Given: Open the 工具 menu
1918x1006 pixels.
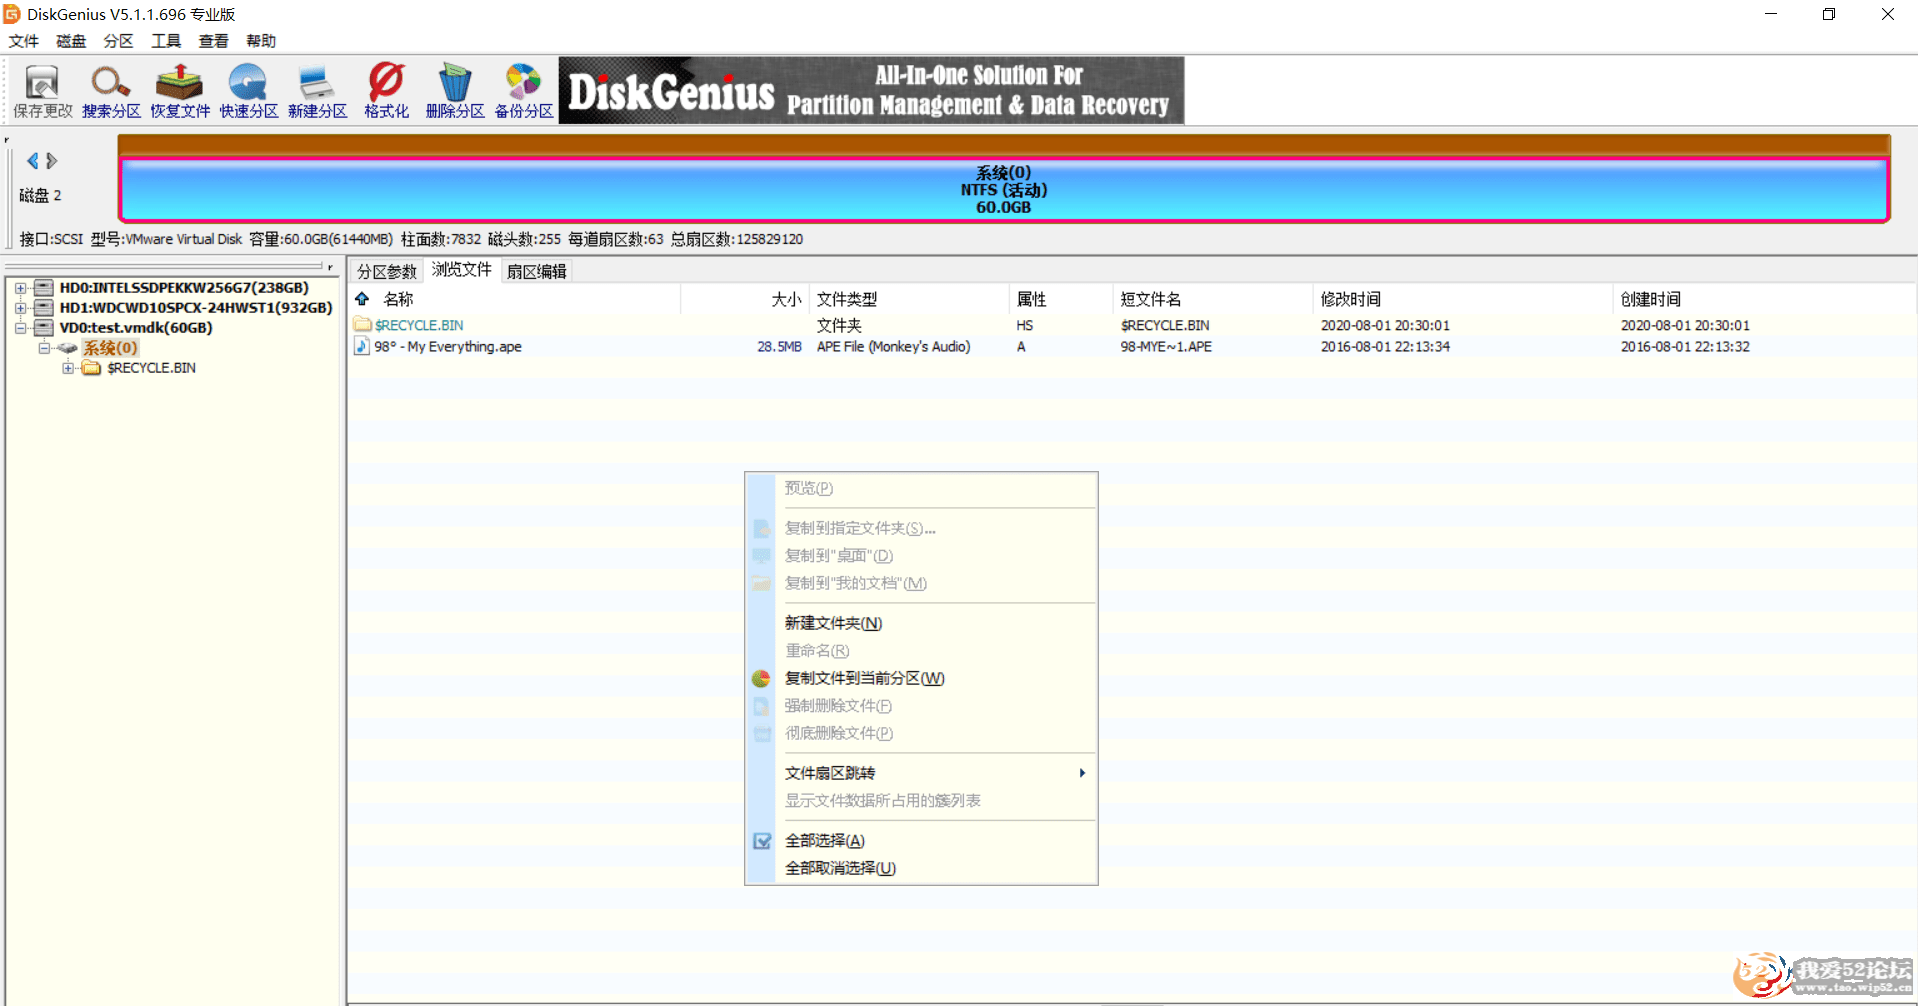Looking at the screenshot, I should click(166, 41).
